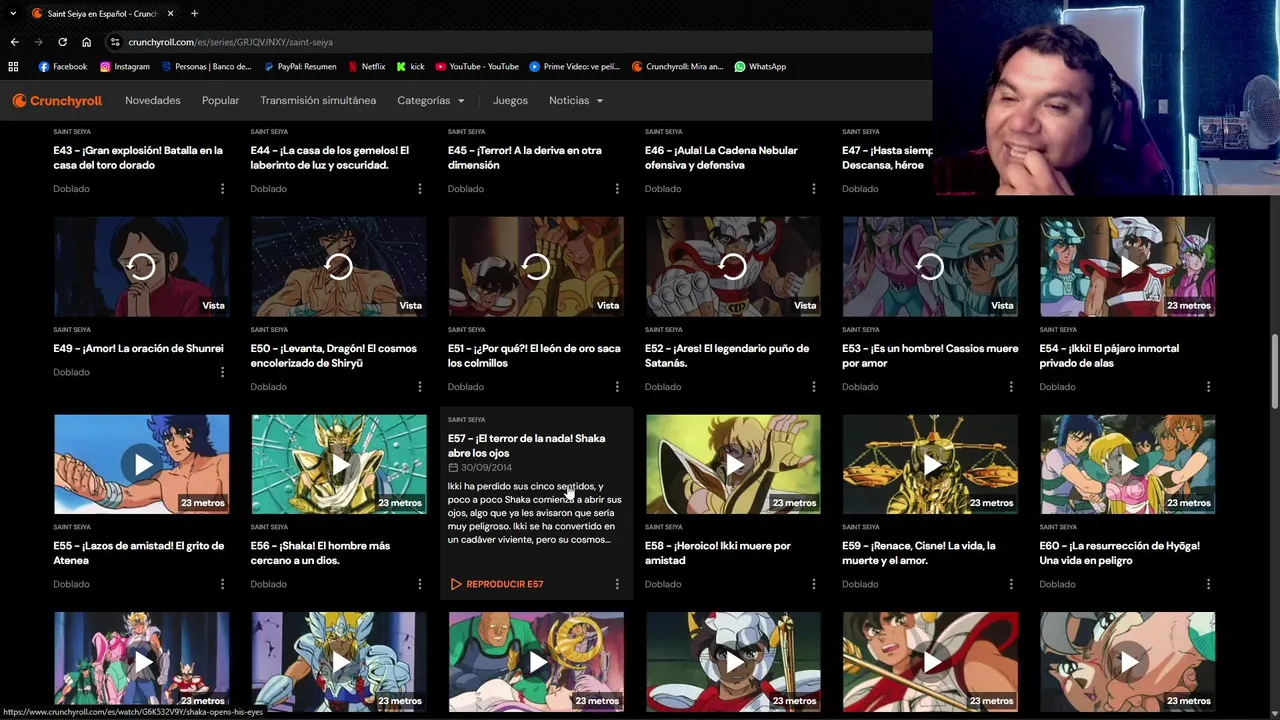Open the apps grid in bookmarks bar
Viewport: 1280px width, 720px height.
[x=13, y=67]
